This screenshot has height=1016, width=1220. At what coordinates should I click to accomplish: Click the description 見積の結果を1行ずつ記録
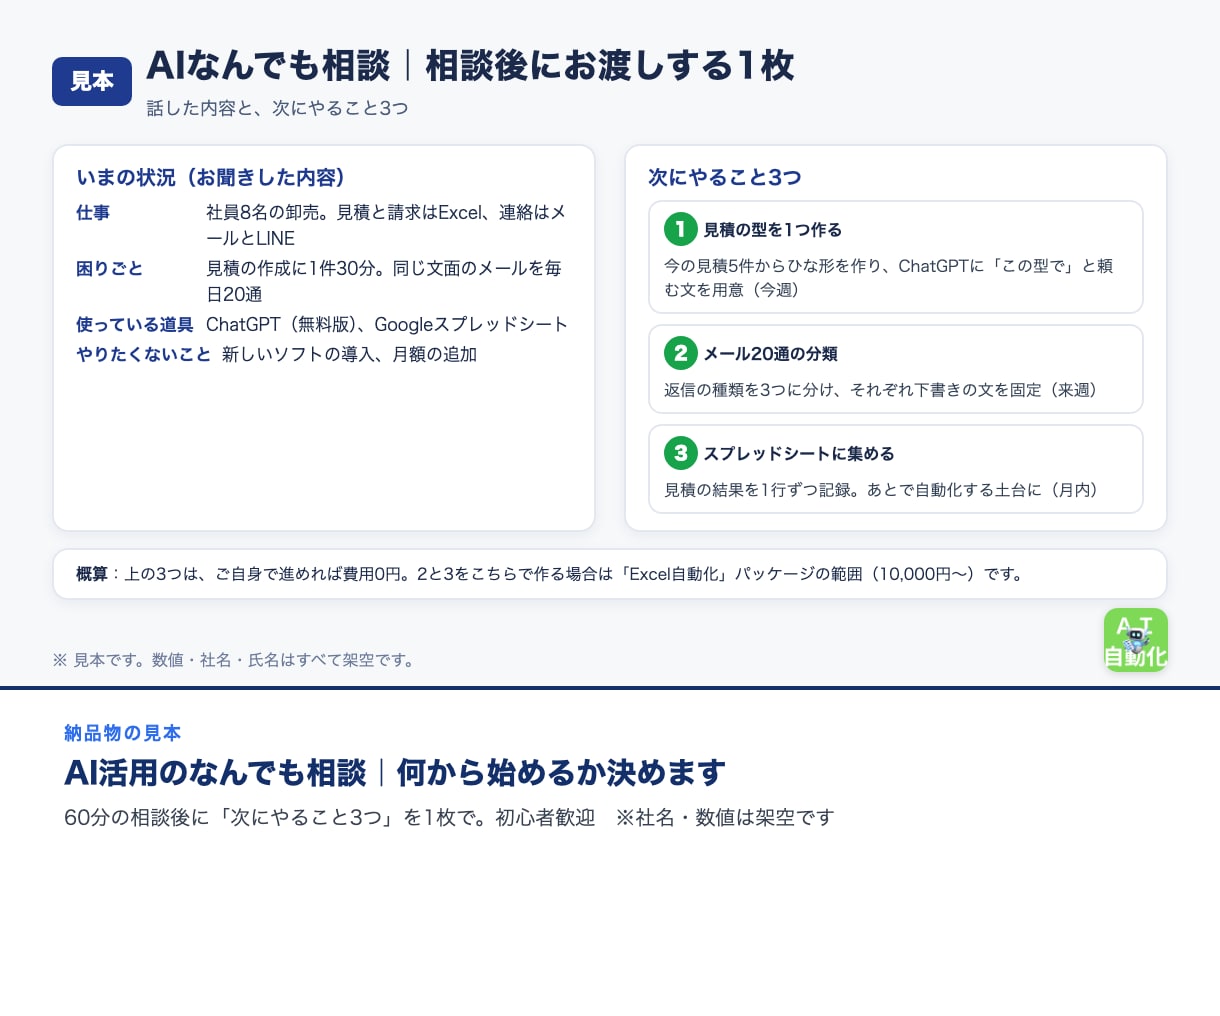click(763, 490)
